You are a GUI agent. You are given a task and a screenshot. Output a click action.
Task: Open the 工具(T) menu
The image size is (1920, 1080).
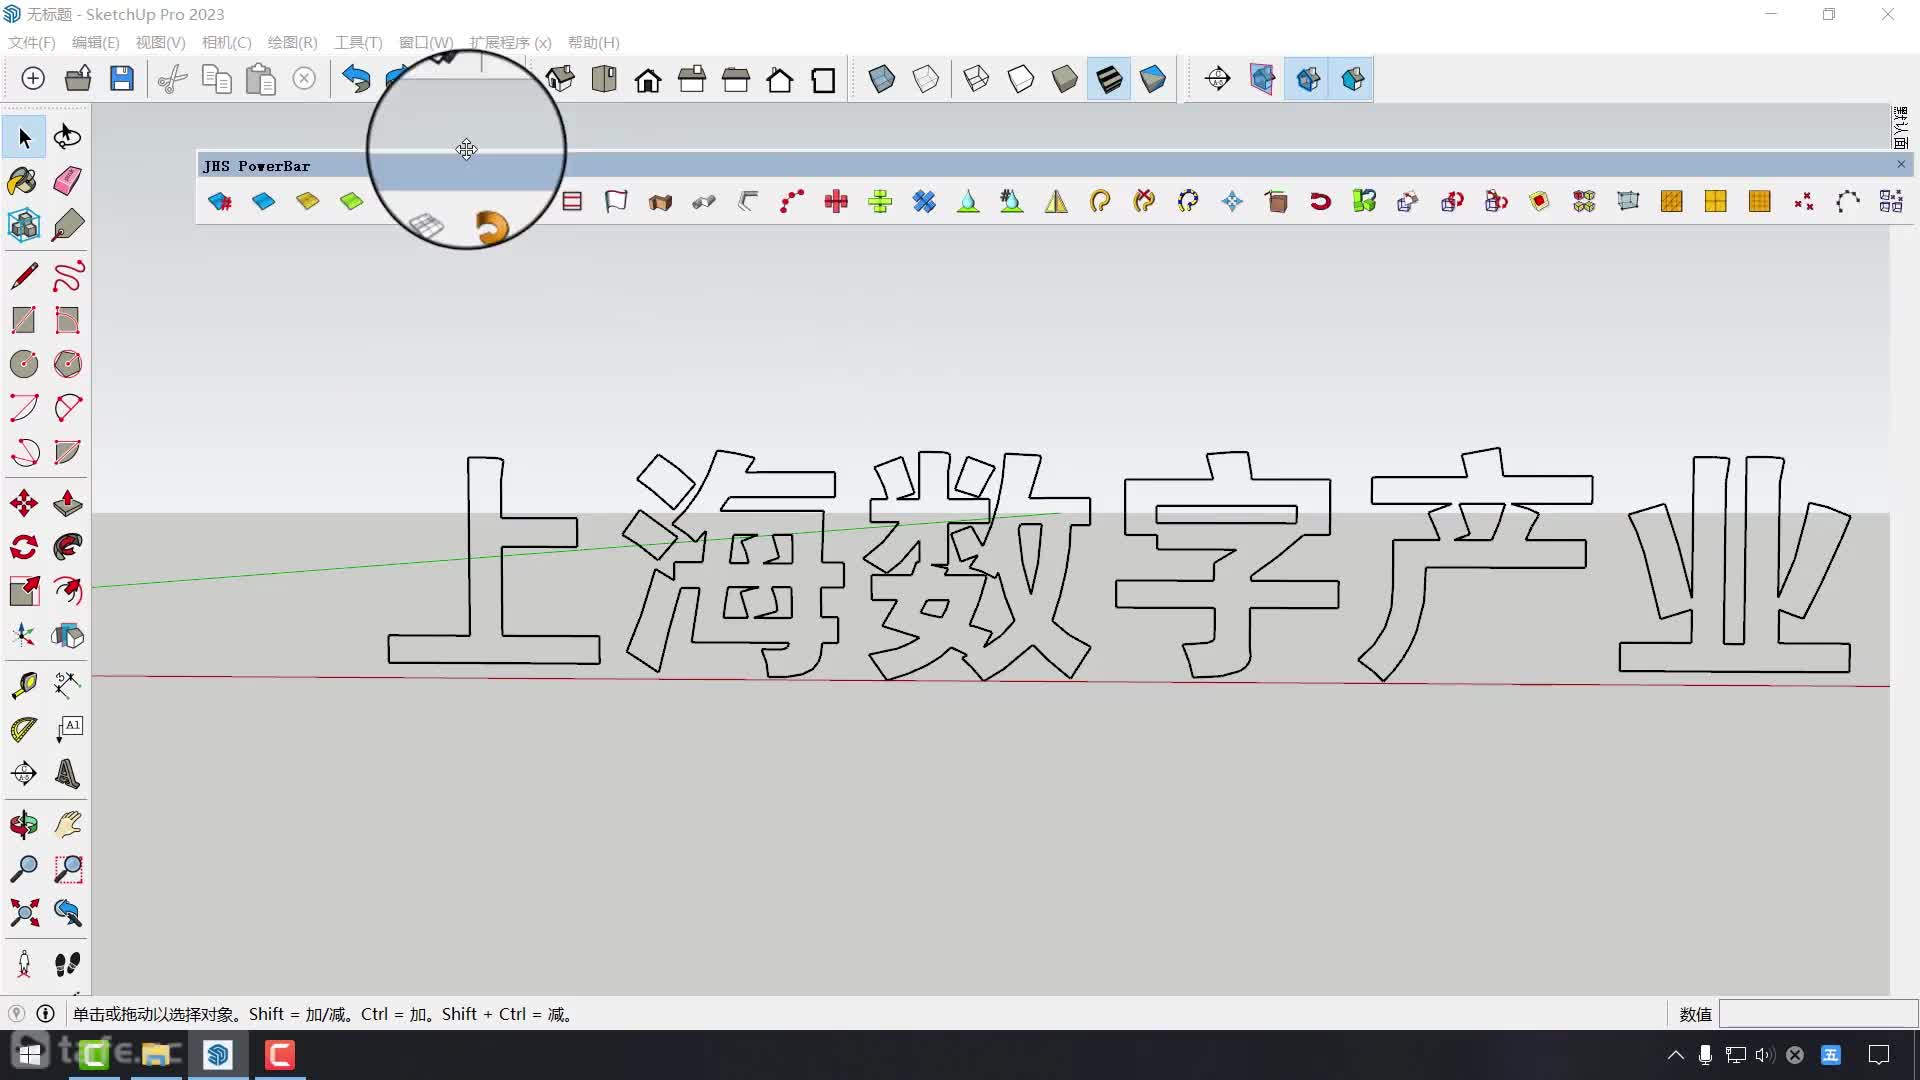[x=358, y=42]
